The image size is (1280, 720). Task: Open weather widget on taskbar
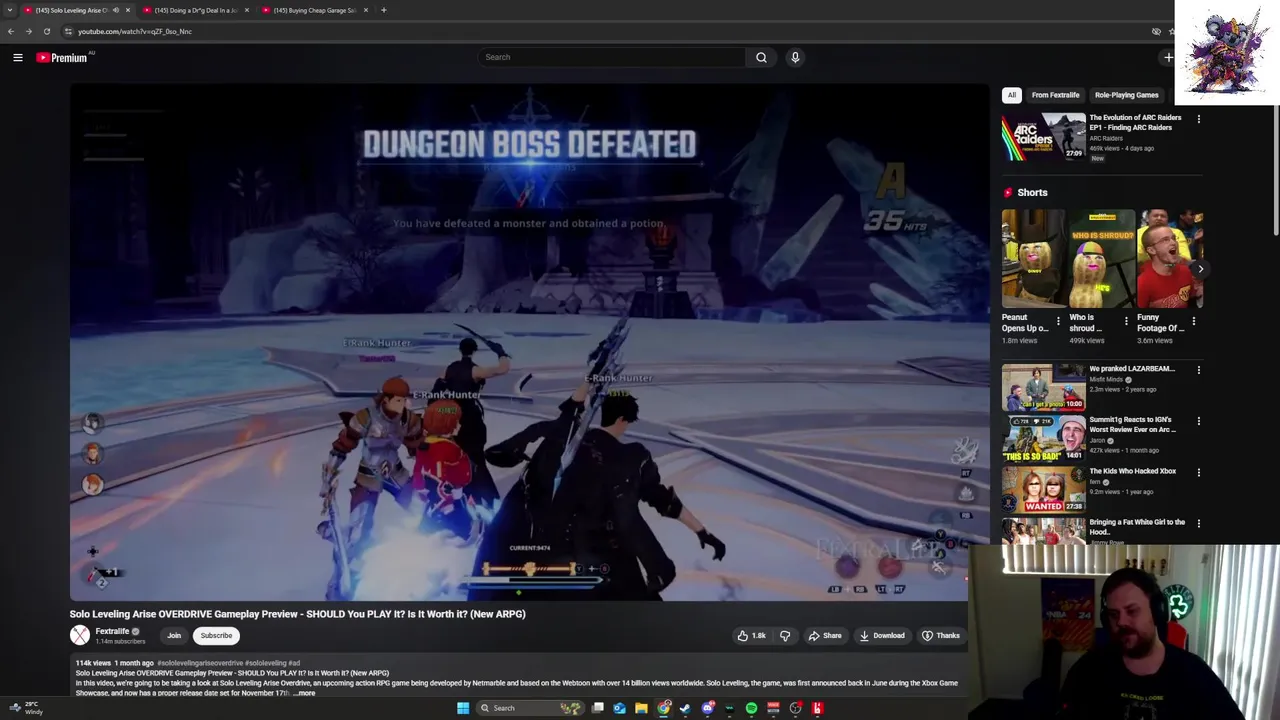point(25,708)
